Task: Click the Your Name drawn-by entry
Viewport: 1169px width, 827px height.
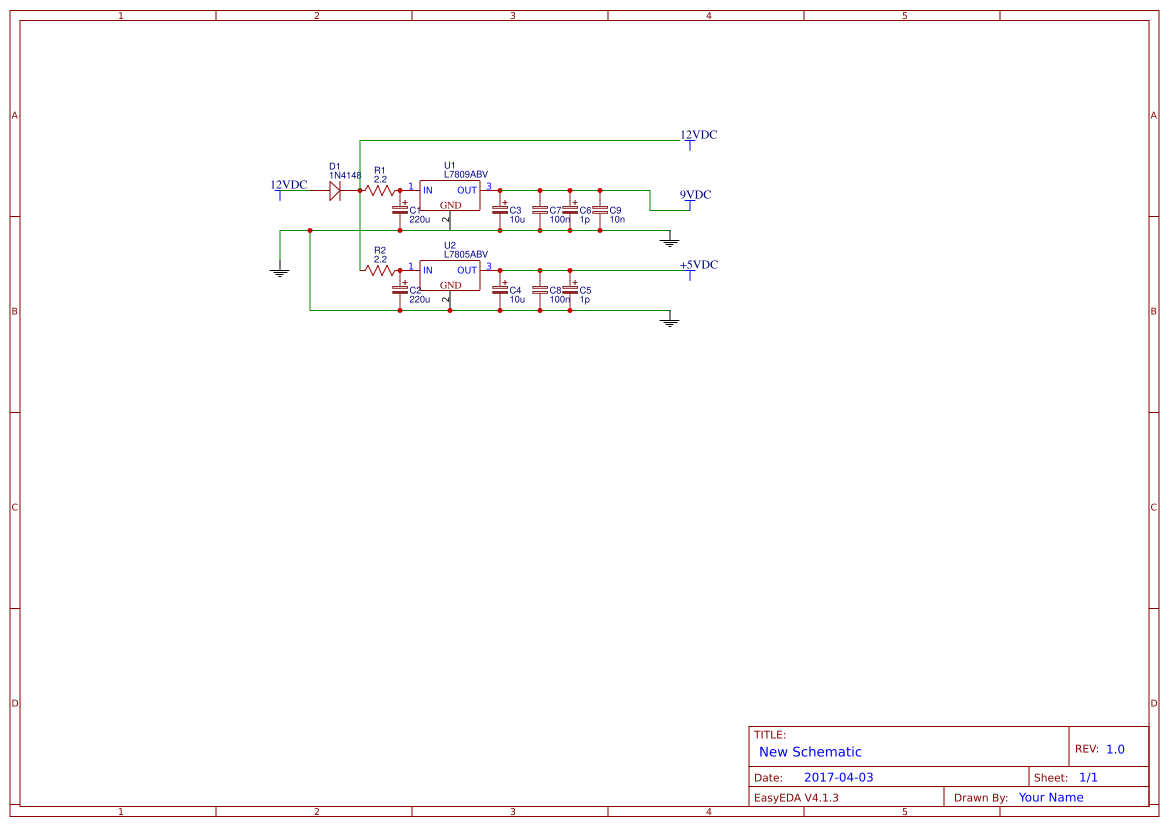Action: (1050, 797)
